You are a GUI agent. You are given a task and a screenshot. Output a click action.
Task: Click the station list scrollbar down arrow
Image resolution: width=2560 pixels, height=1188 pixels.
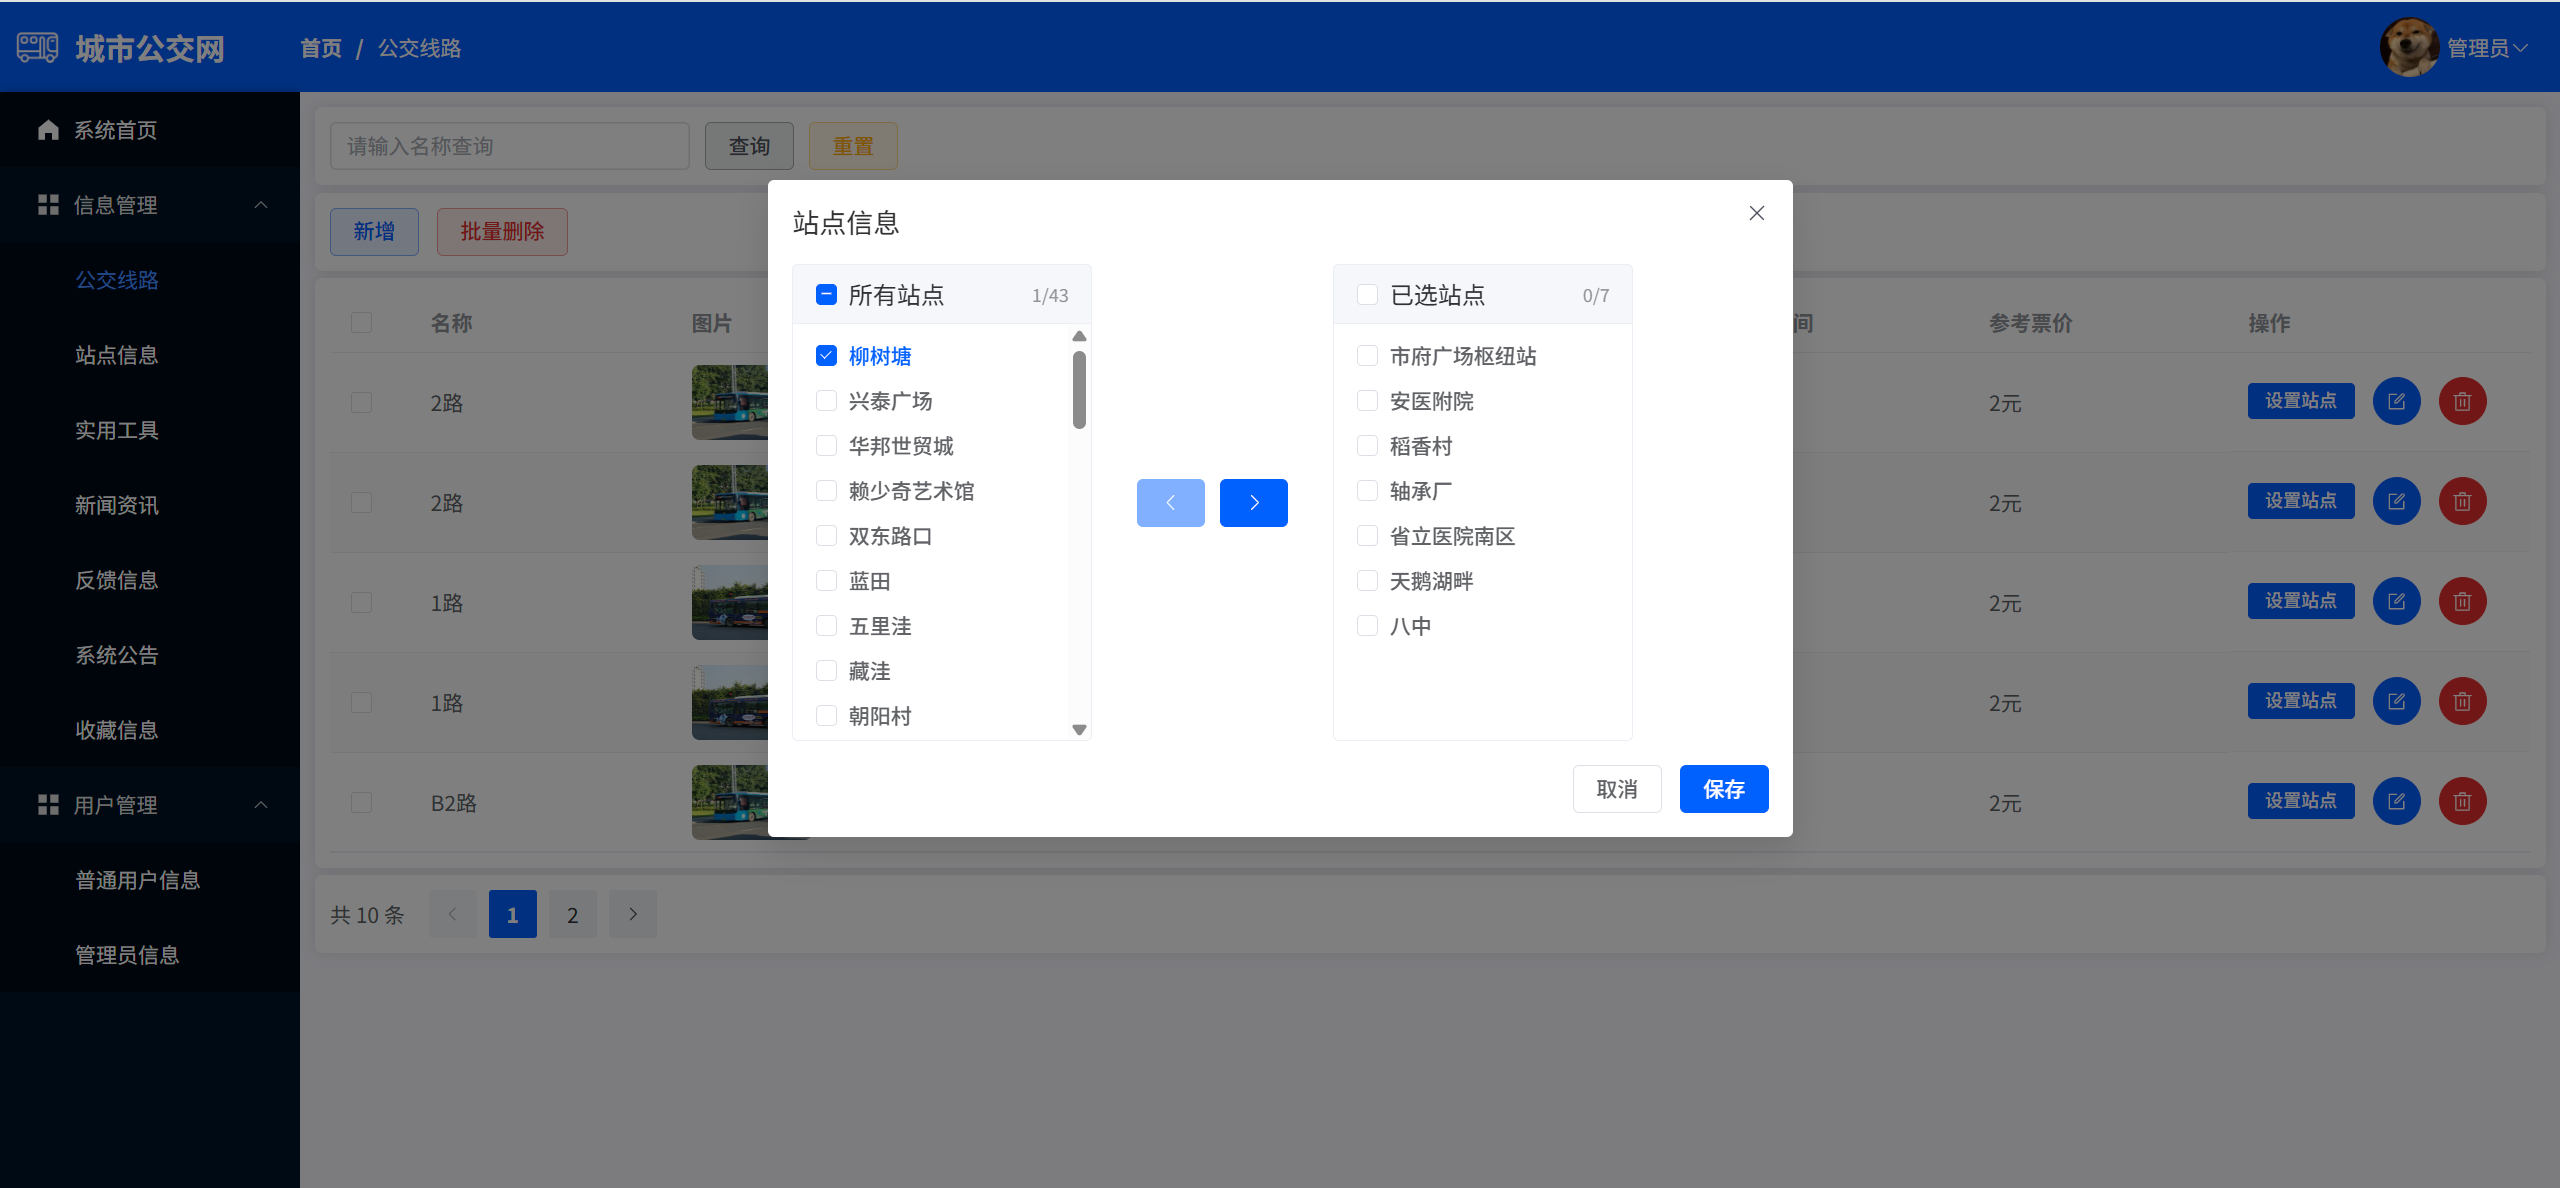(x=1079, y=730)
